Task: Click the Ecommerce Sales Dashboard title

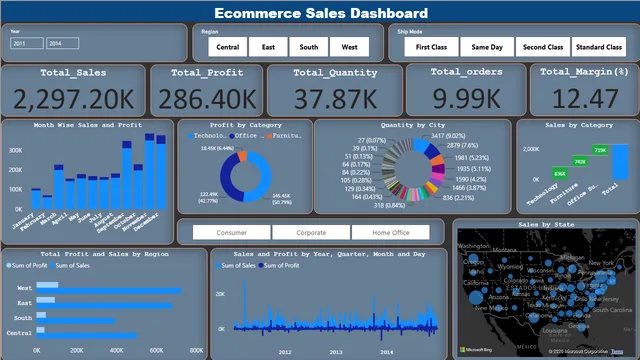Action: click(x=321, y=13)
